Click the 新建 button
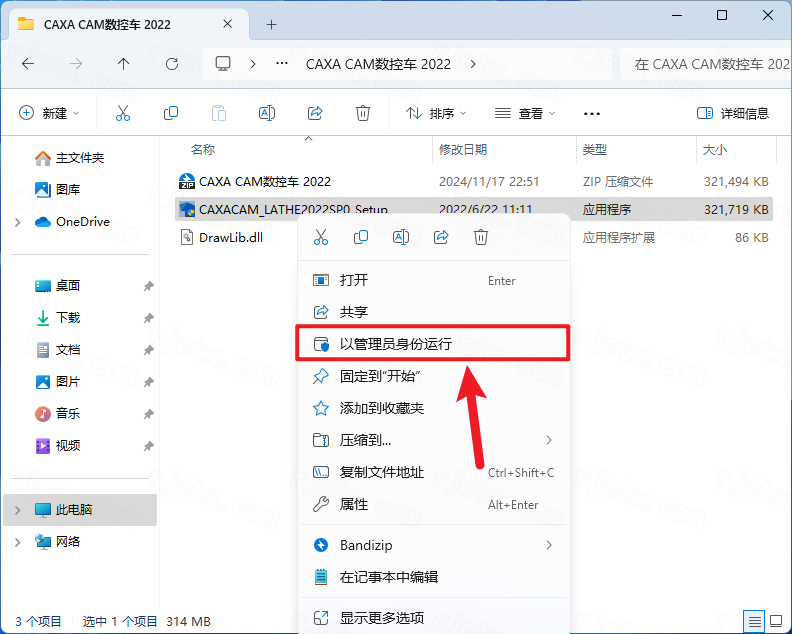The height and width of the screenshot is (634, 792). coord(49,113)
